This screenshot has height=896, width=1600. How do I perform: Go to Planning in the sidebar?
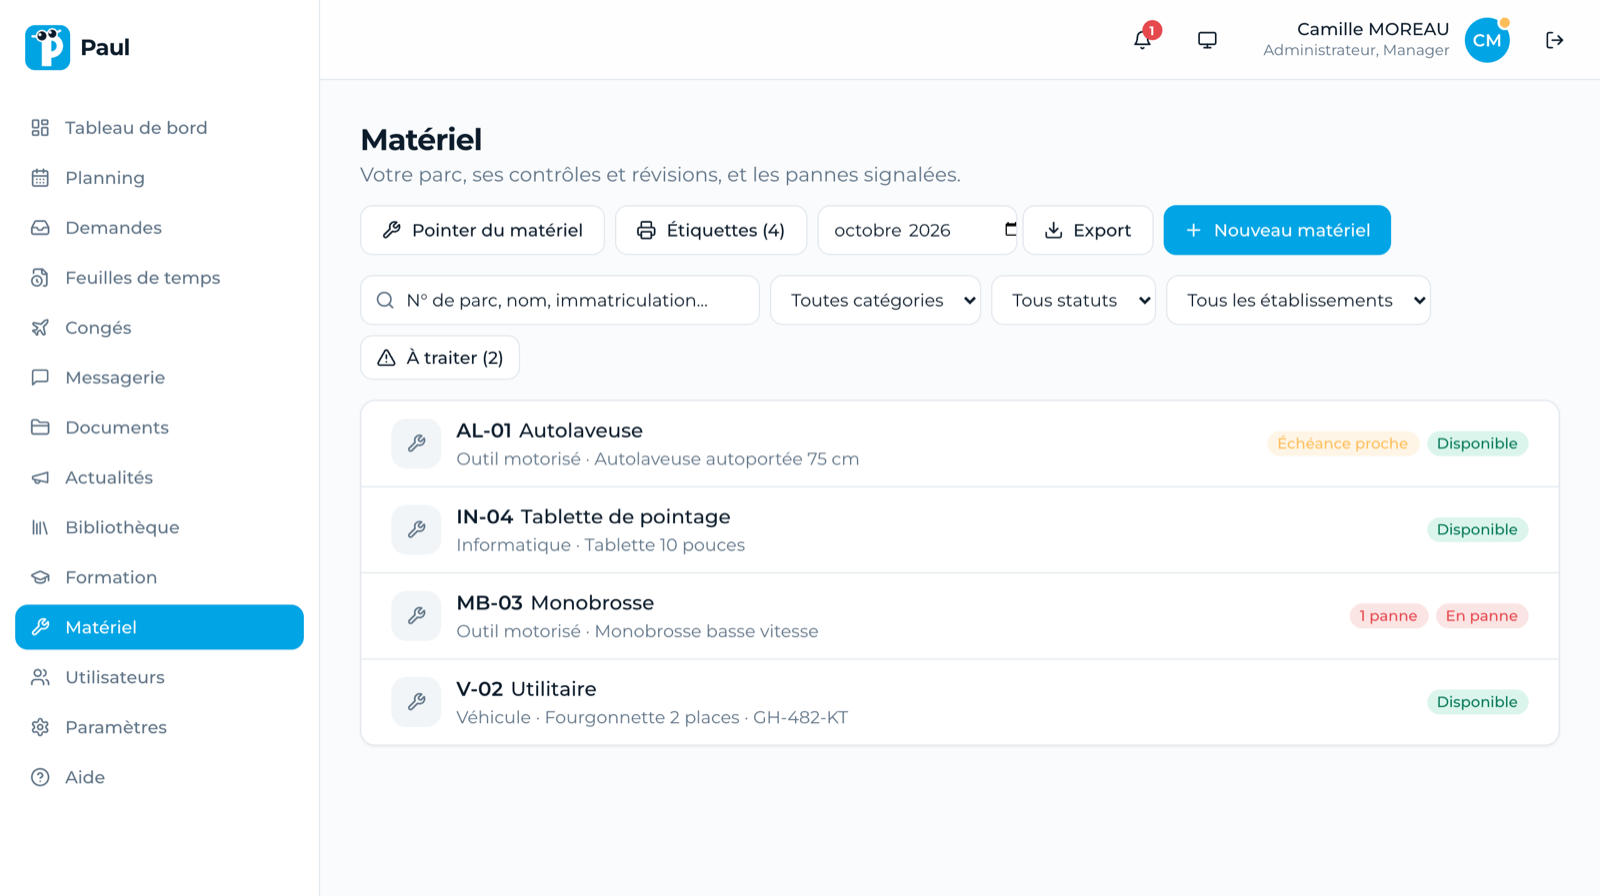[x=159, y=178]
